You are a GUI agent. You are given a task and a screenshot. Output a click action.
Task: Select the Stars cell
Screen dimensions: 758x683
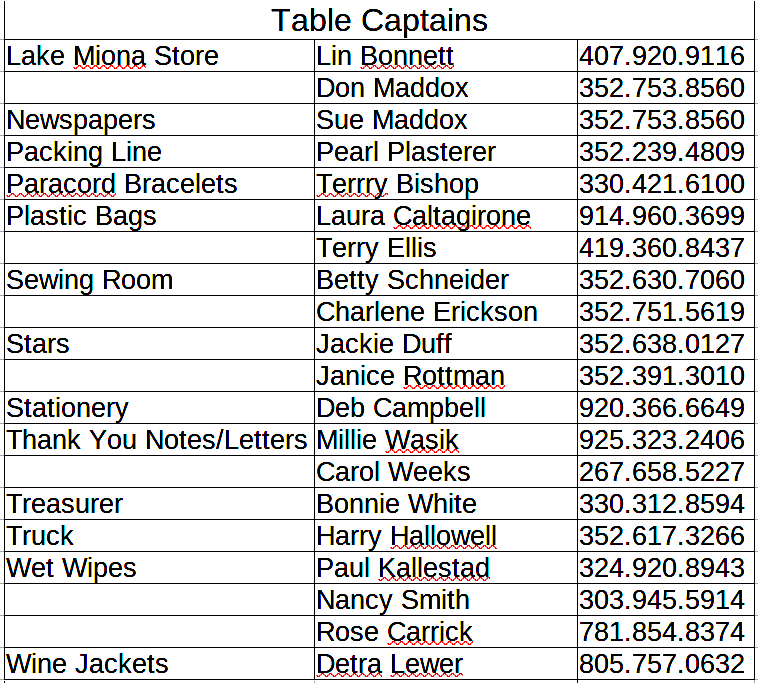[x=38, y=344]
